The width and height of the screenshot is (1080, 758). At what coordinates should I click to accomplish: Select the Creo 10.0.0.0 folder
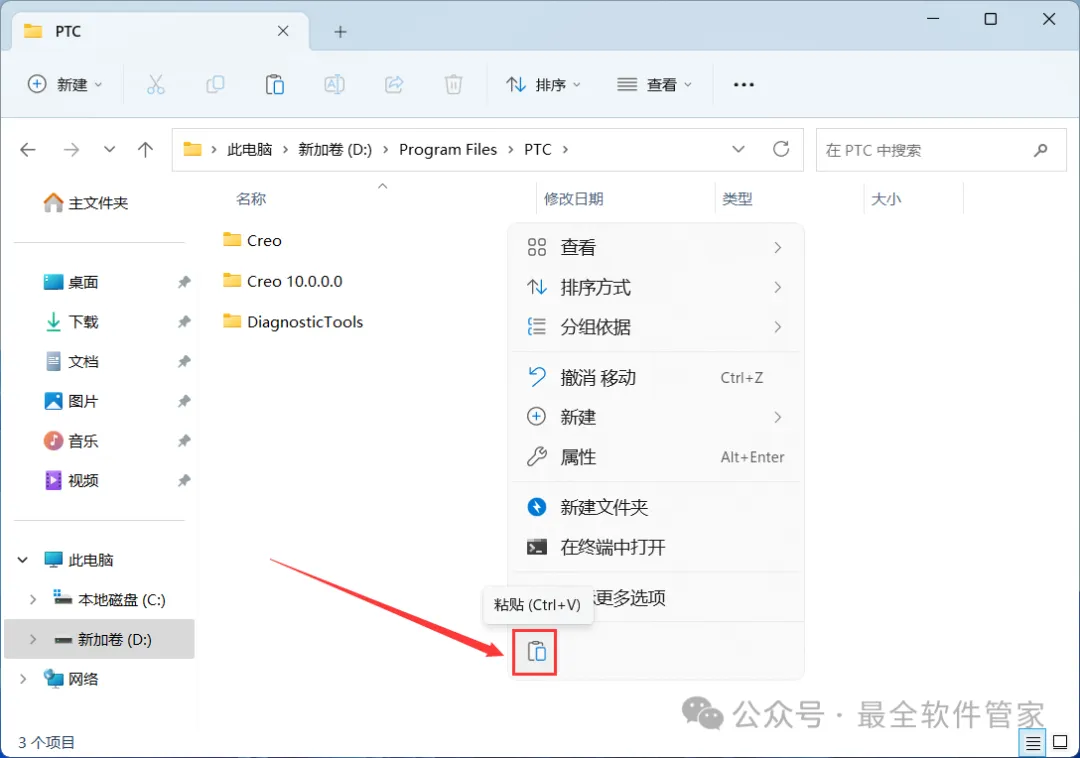pyautogui.click(x=282, y=281)
